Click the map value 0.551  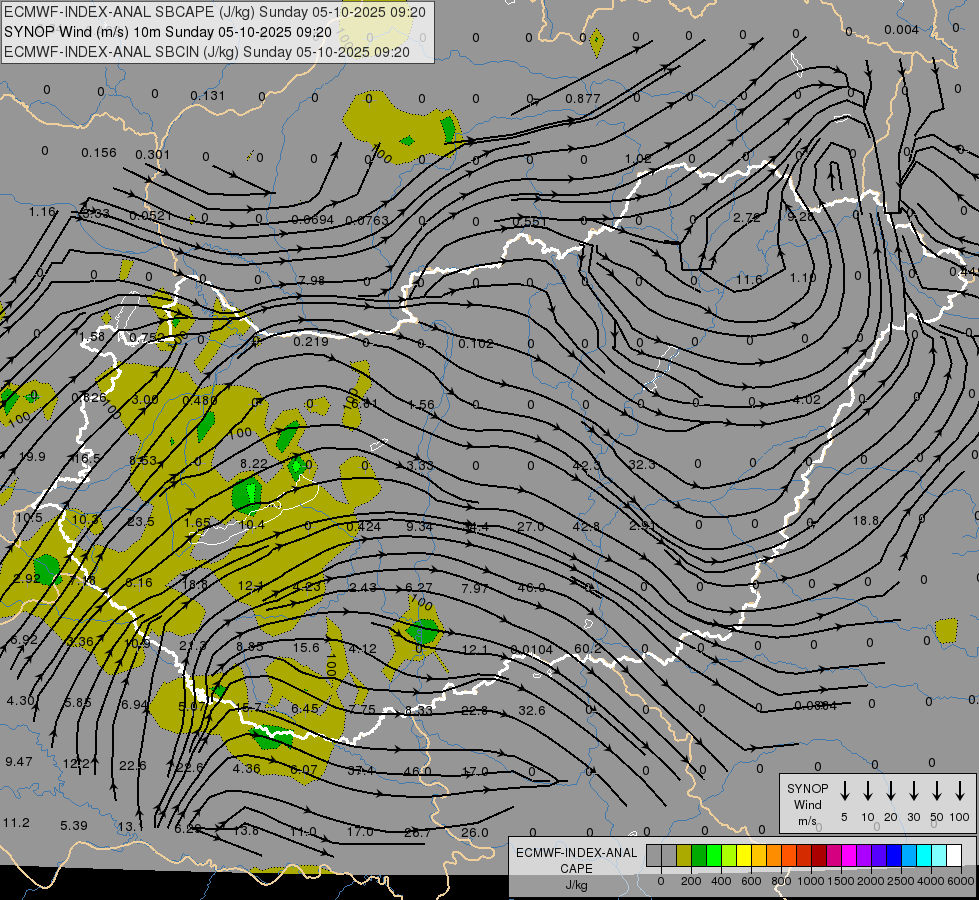pos(530,222)
